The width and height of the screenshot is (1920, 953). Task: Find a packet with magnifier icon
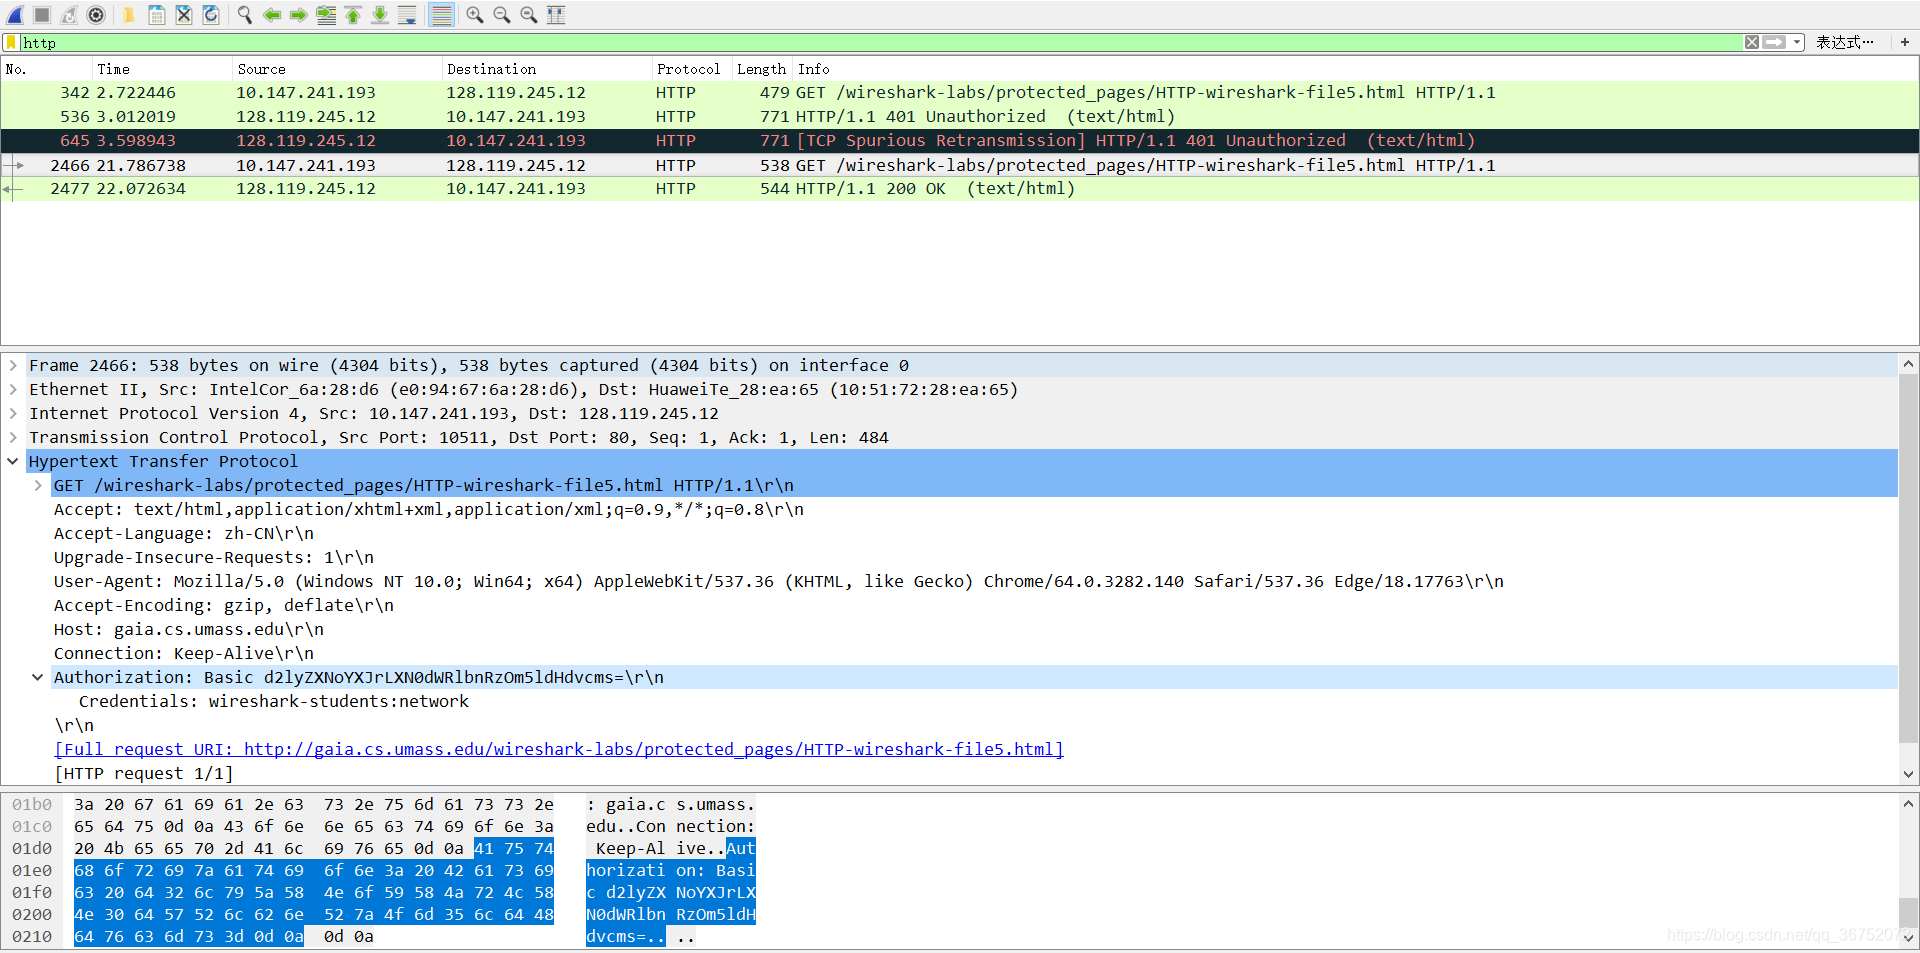pos(244,15)
